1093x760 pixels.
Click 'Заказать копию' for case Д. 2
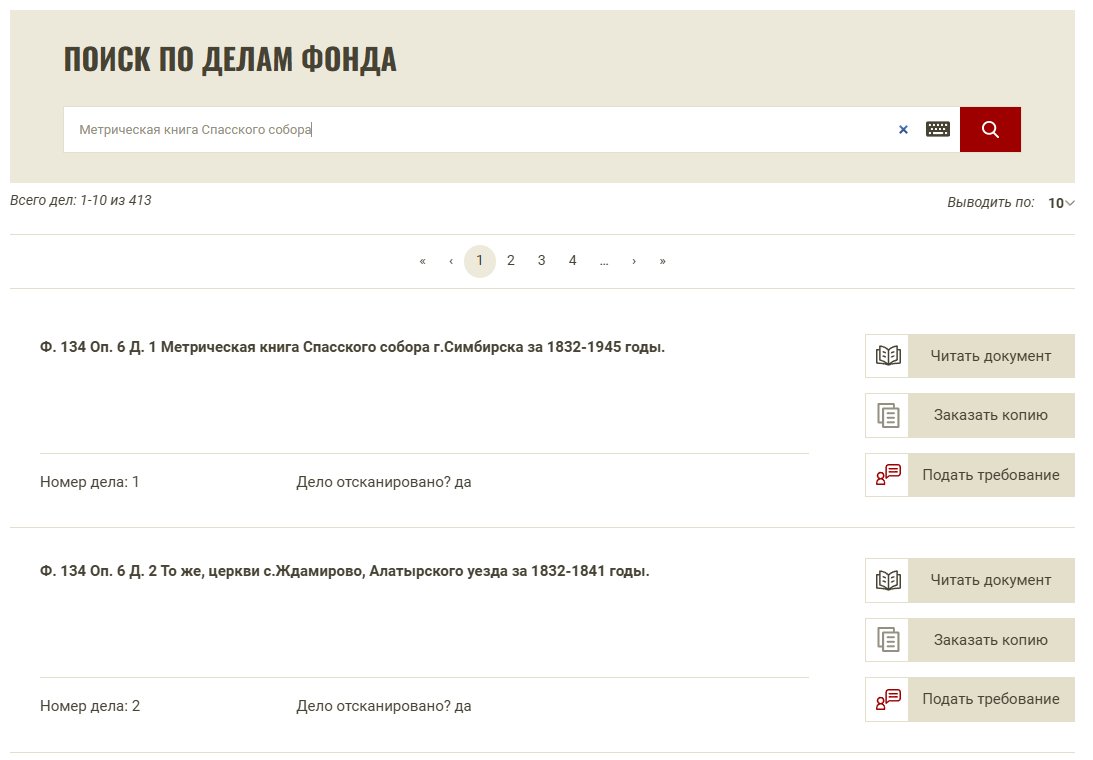pos(991,640)
